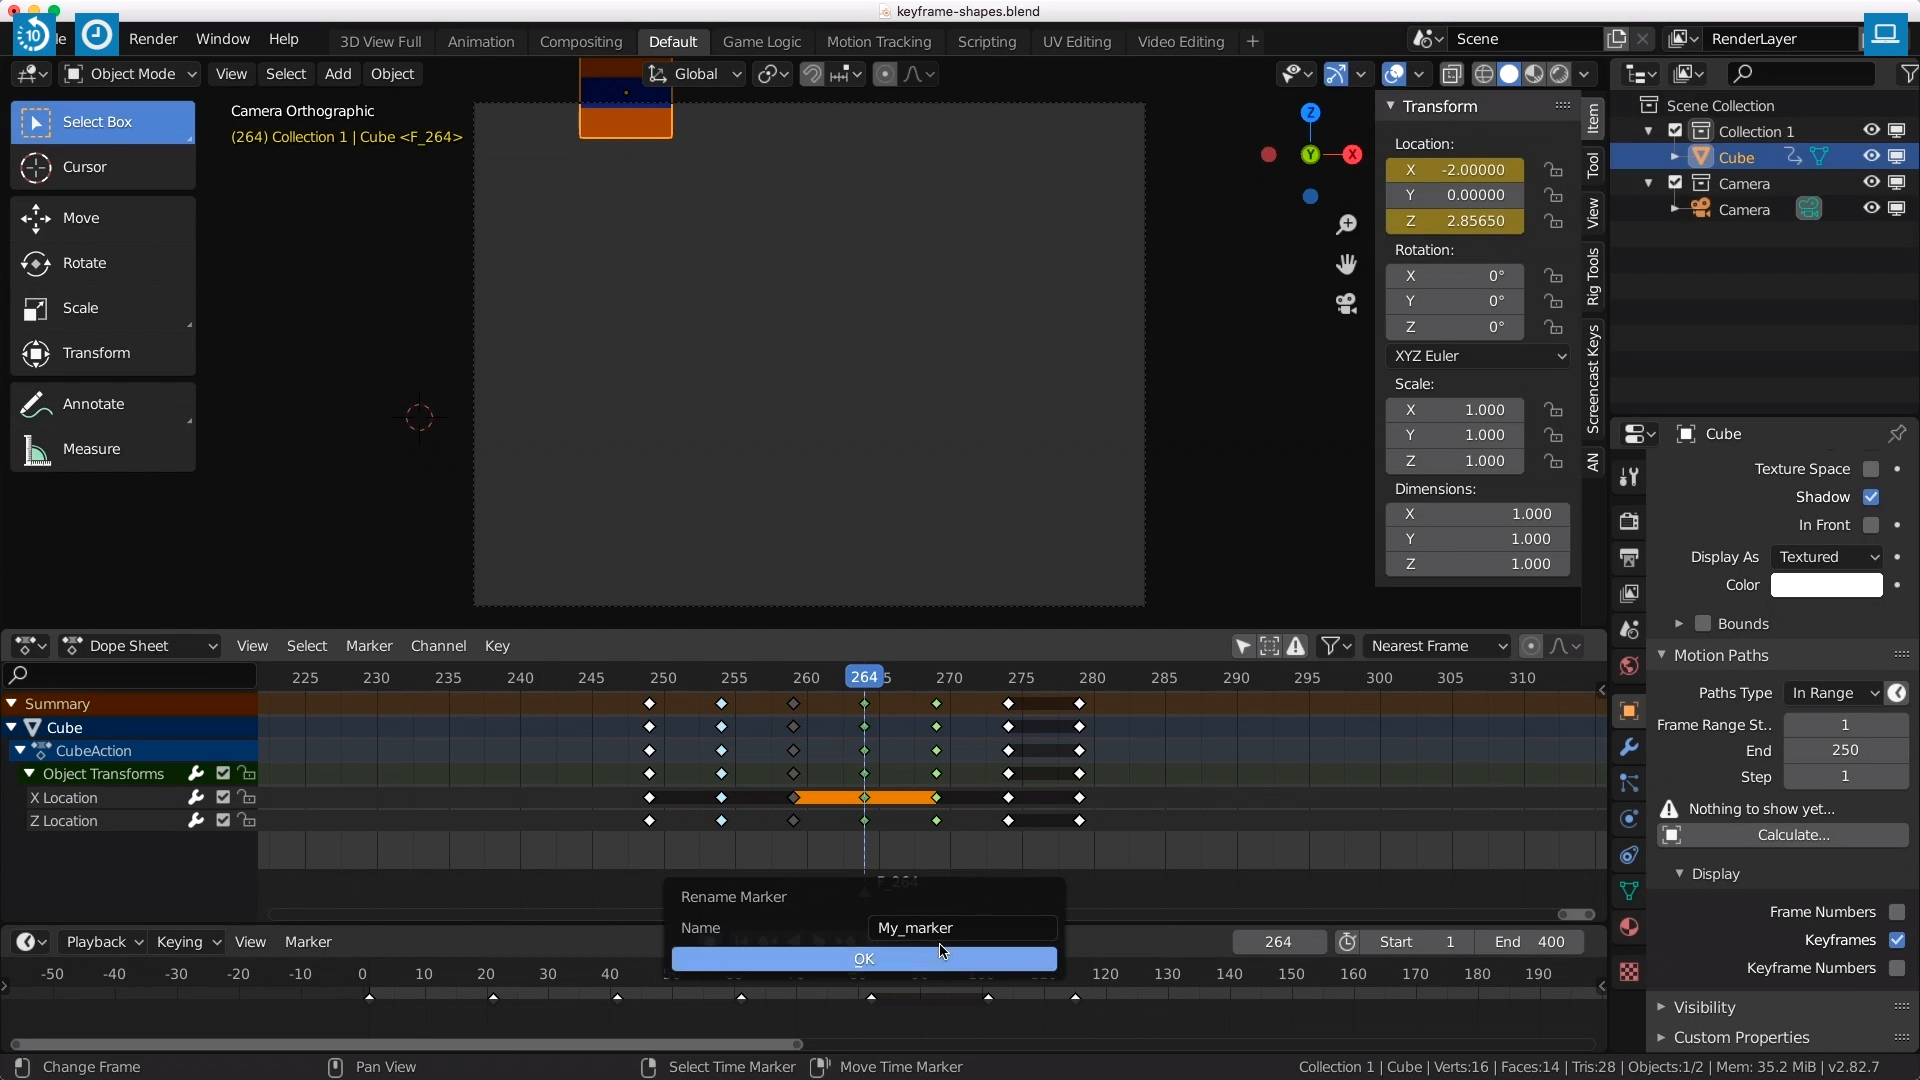1920x1080 pixels.
Task: Toggle camera view icon in viewport
Action: (x=1346, y=304)
